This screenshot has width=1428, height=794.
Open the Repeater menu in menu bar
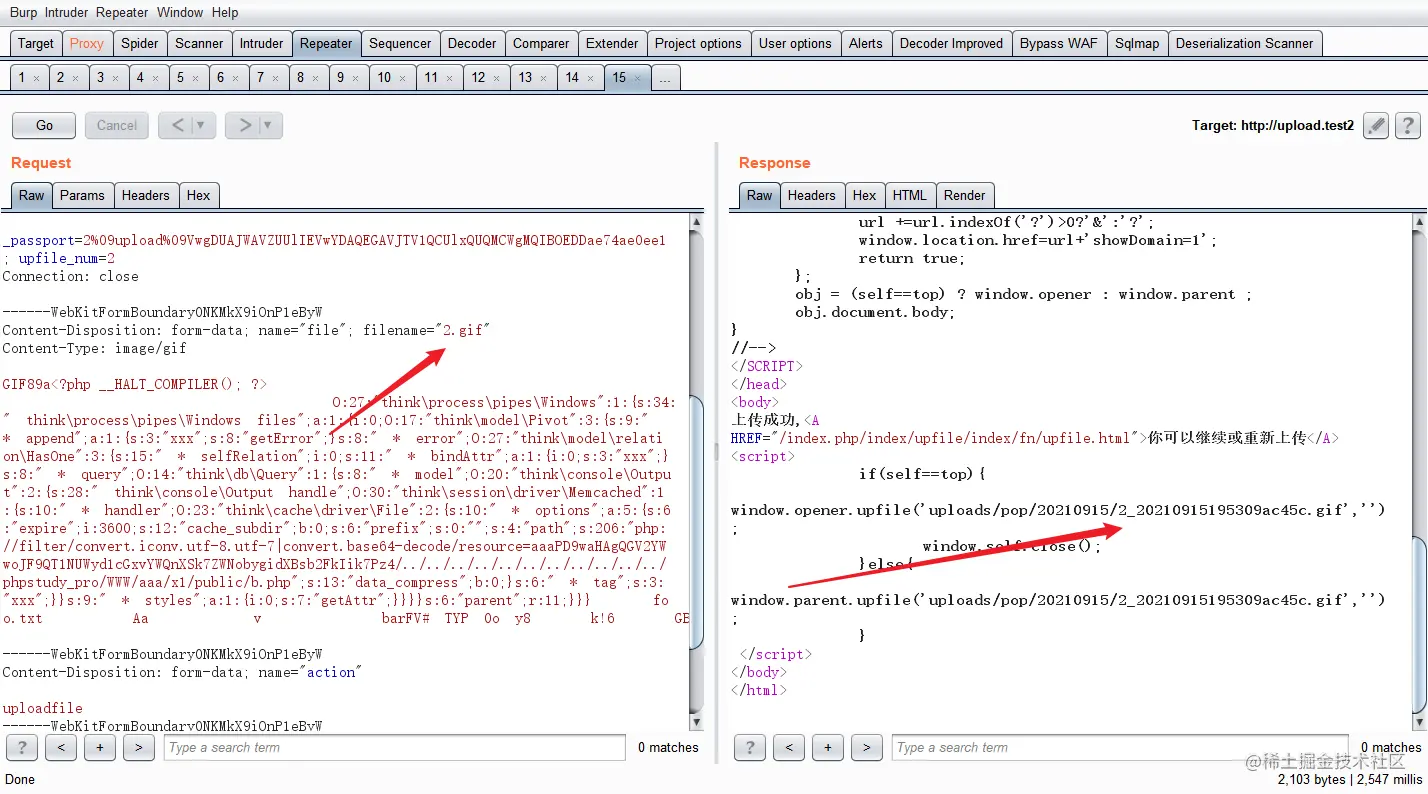coord(124,12)
